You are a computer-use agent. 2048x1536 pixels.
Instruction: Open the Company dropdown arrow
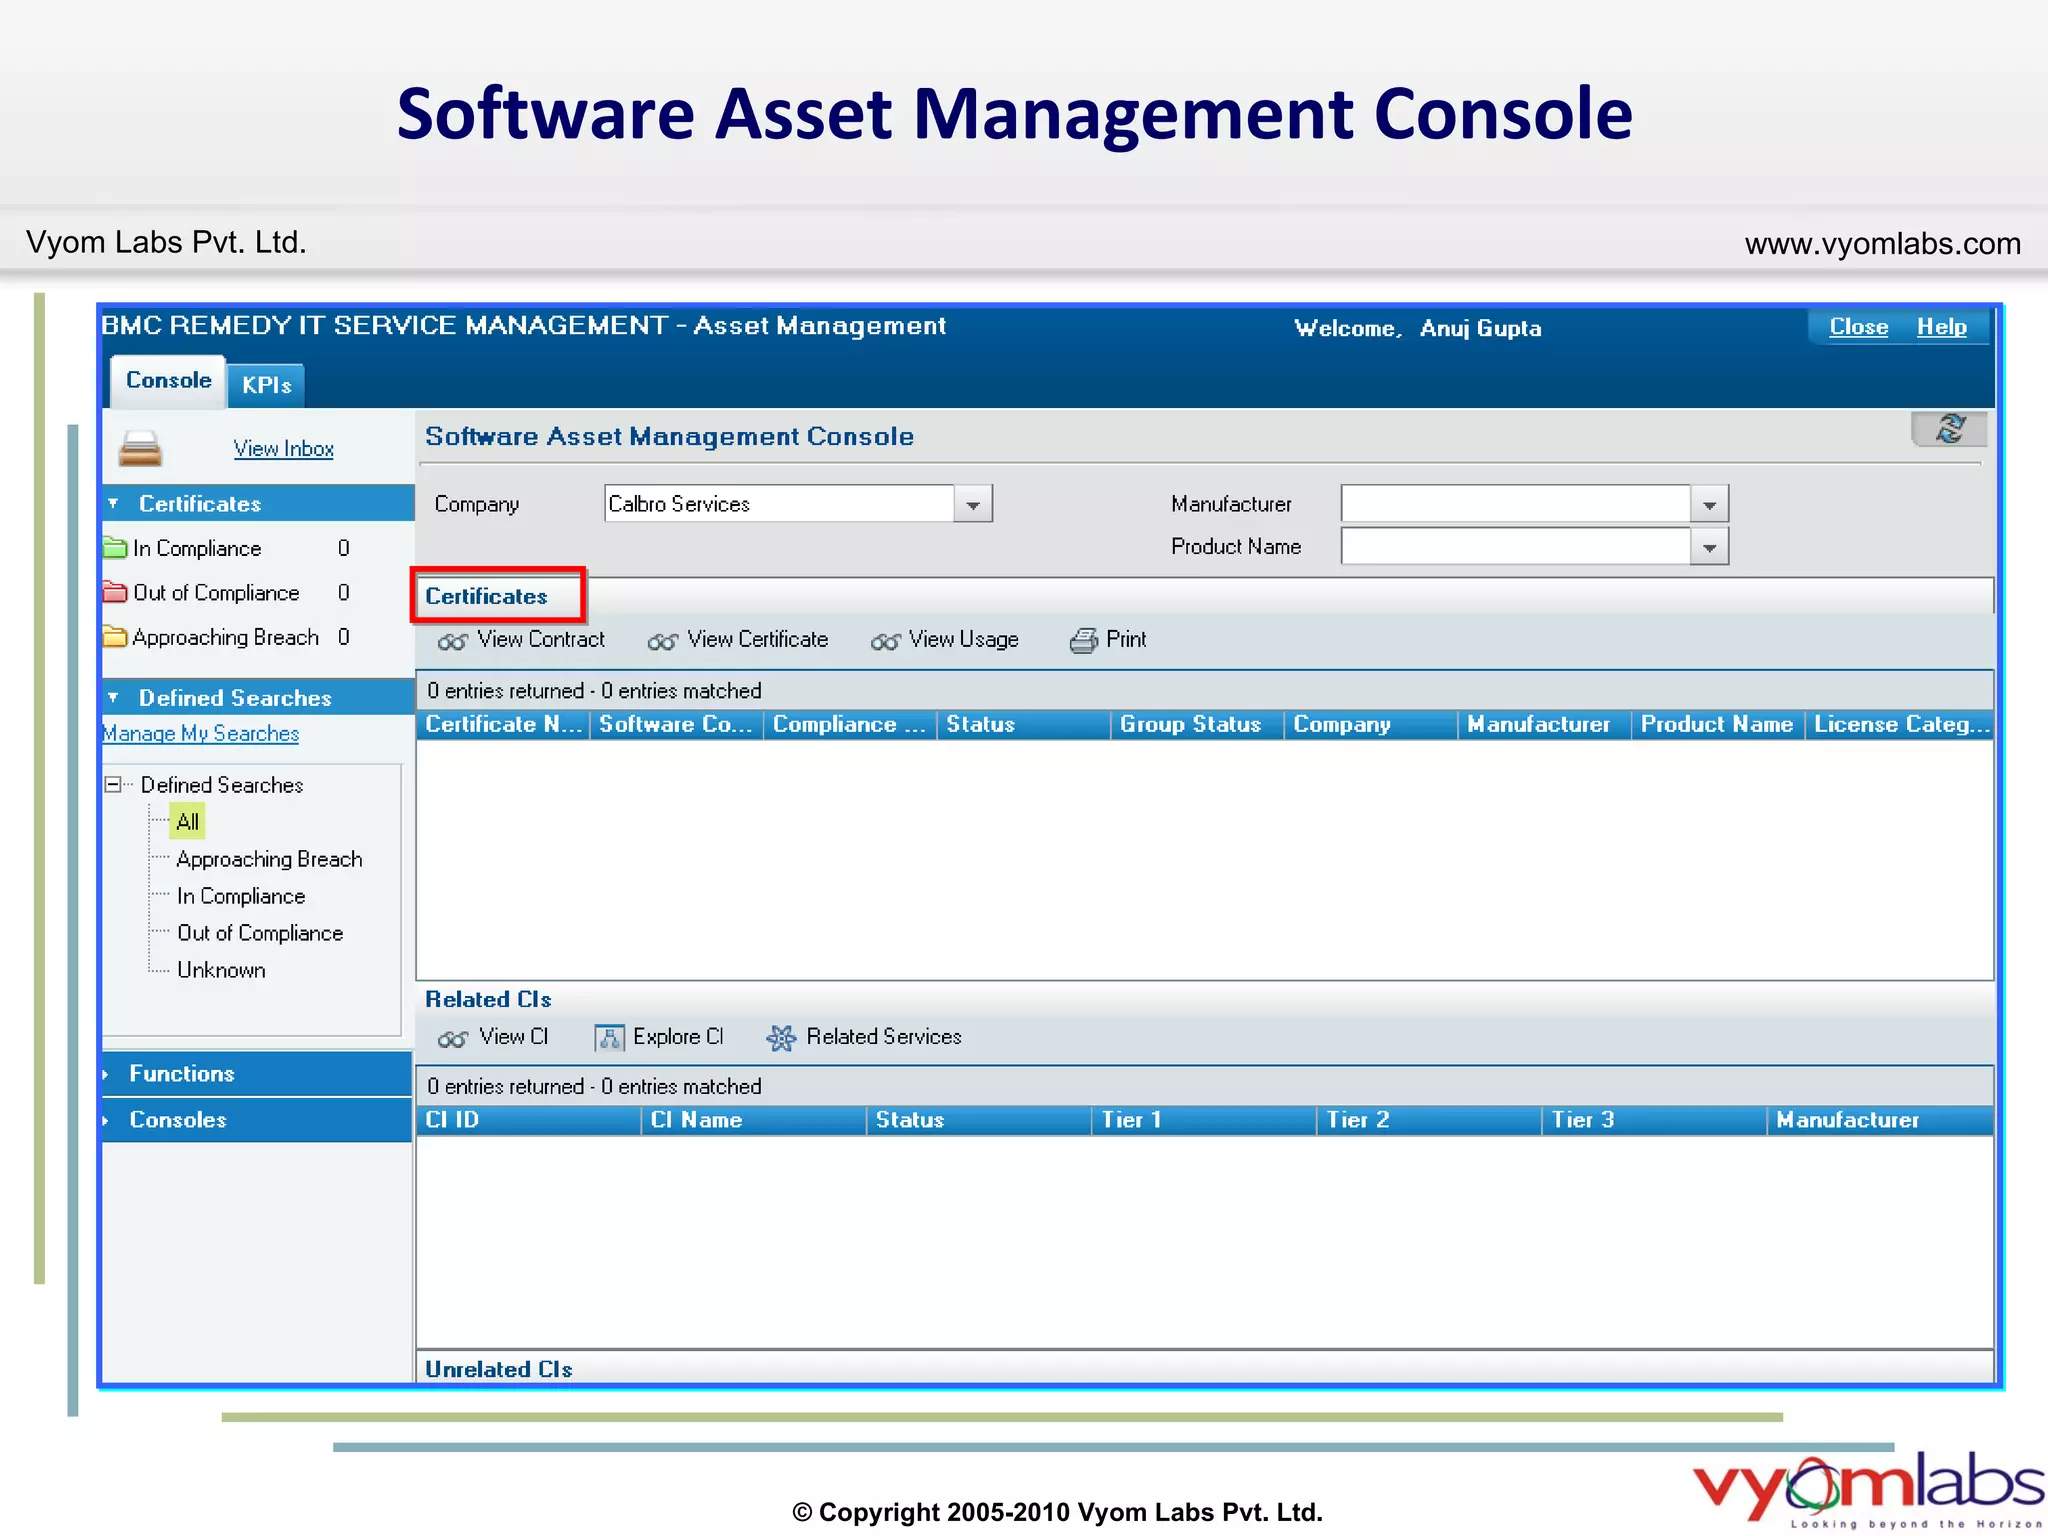click(973, 504)
